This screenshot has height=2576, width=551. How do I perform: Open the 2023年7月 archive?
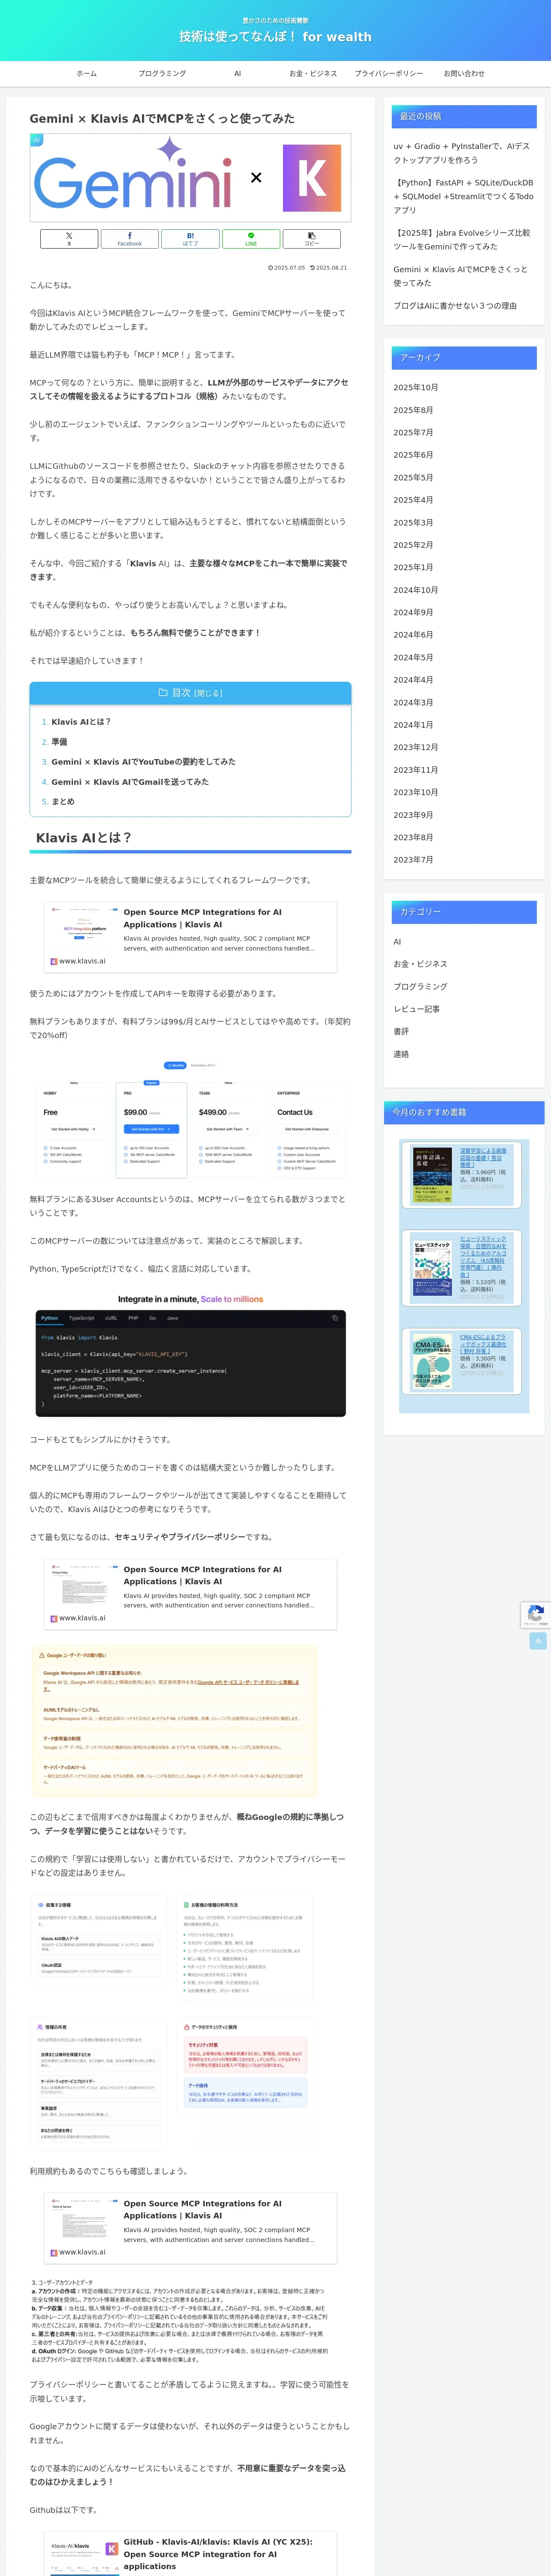point(413,860)
